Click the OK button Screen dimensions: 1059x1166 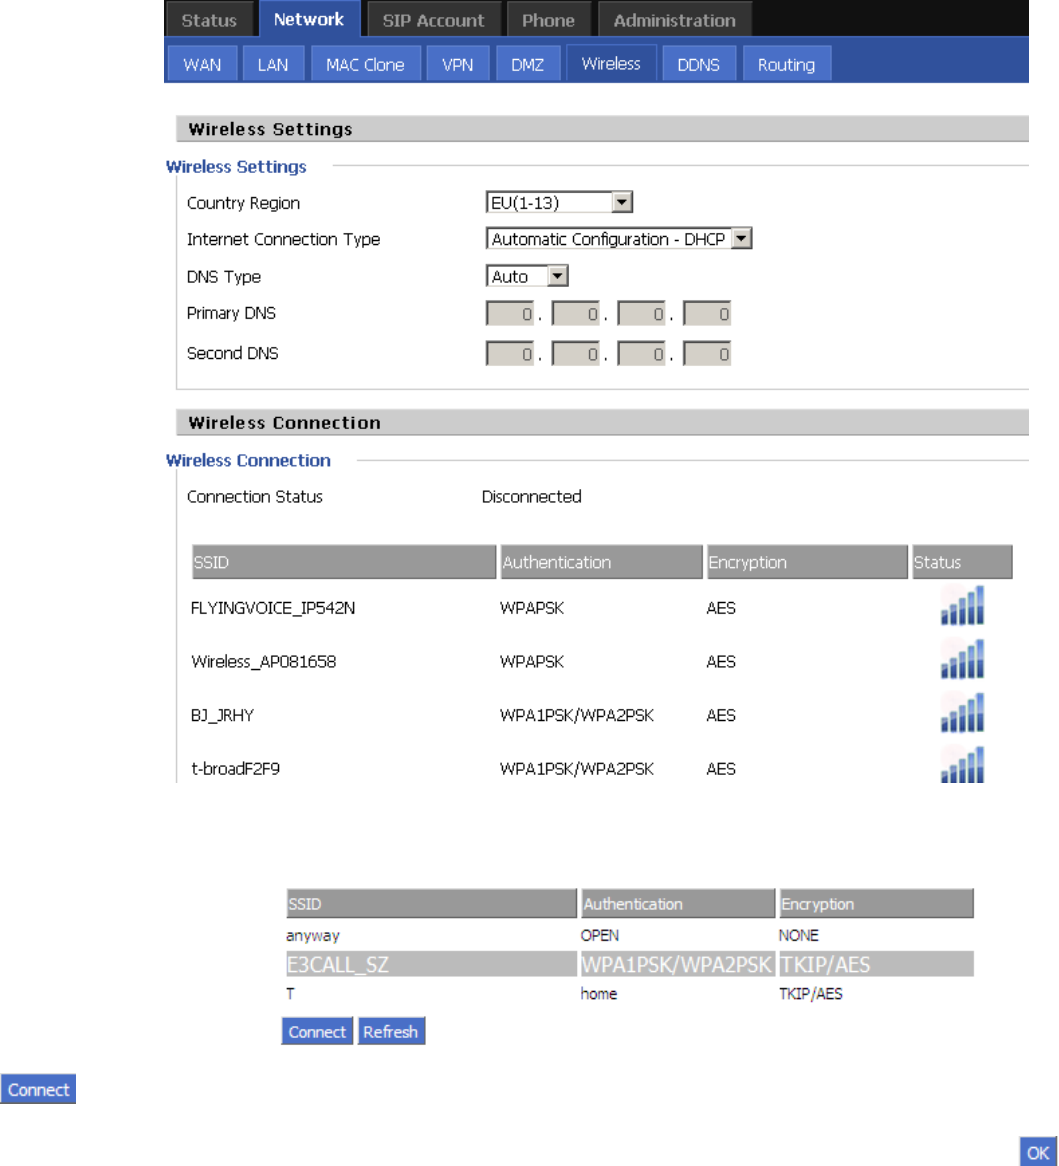click(x=1038, y=1153)
